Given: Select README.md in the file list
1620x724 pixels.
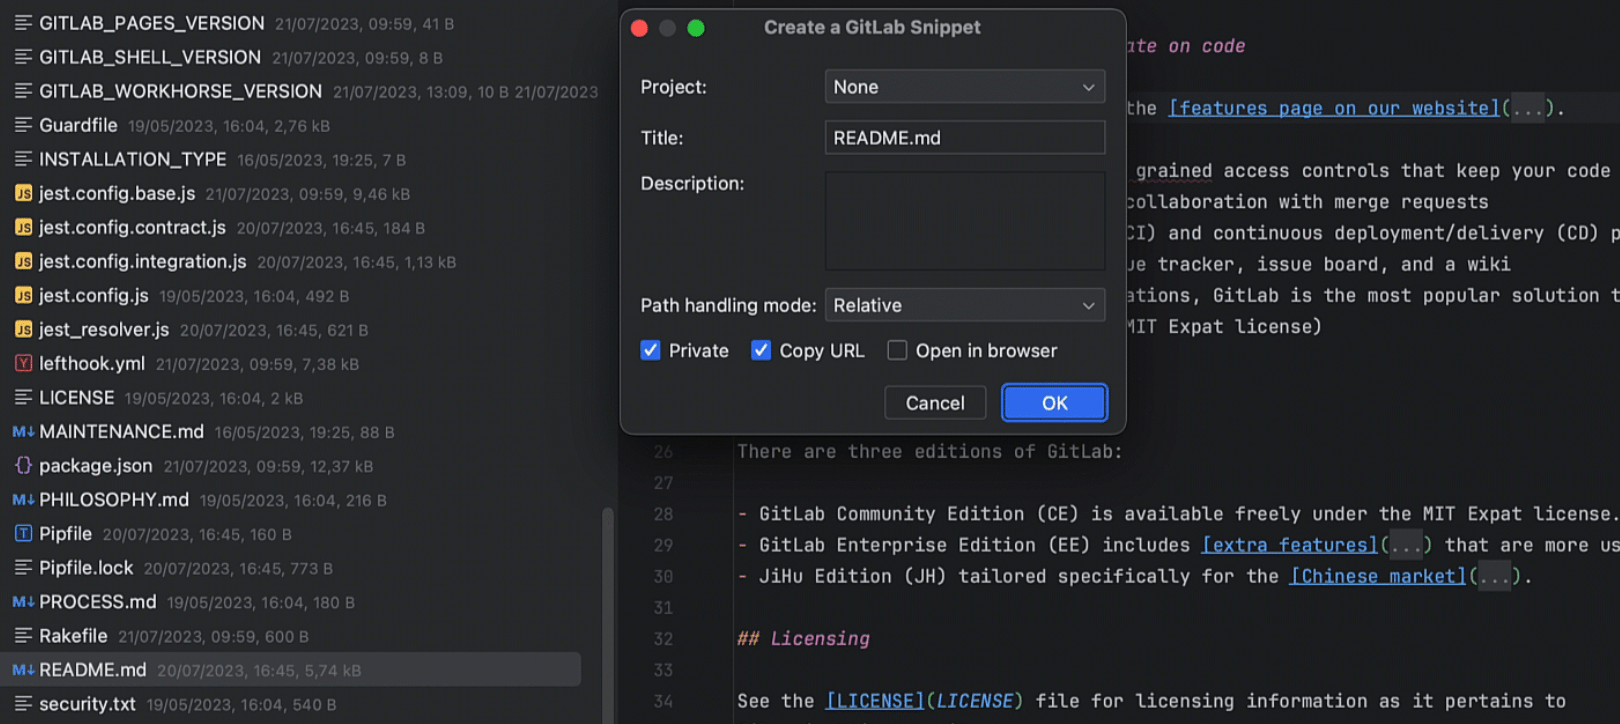Looking at the screenshot, I should click(x=93, y=670).
